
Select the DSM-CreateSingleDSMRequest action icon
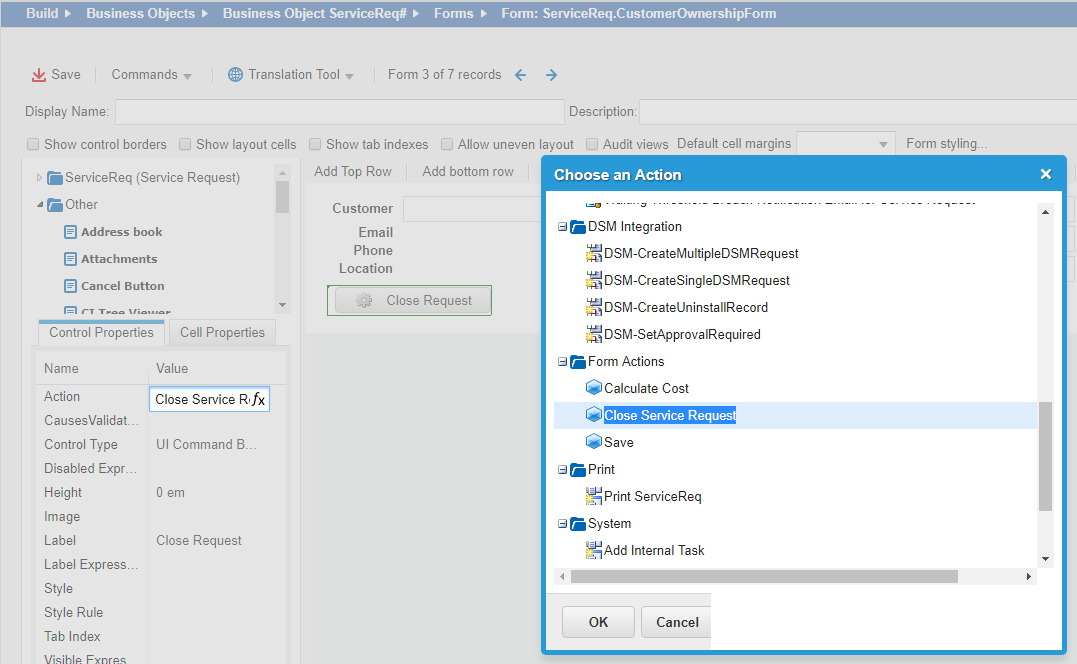point(595,281)
